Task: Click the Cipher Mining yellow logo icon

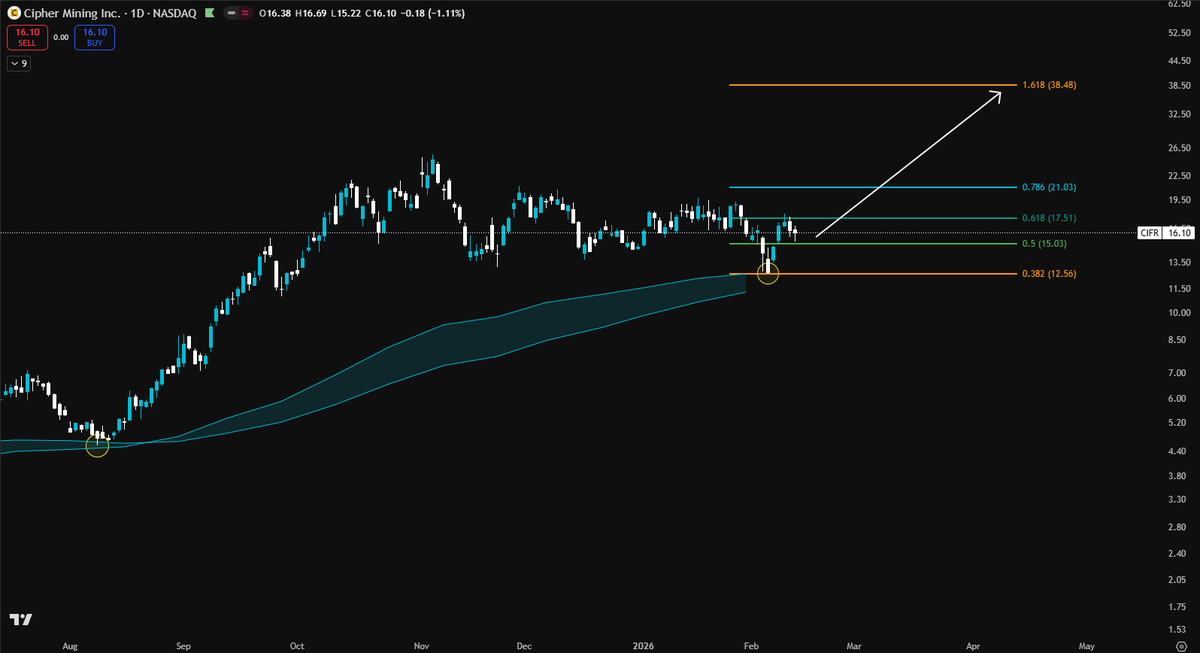Action: coord(15,15)
